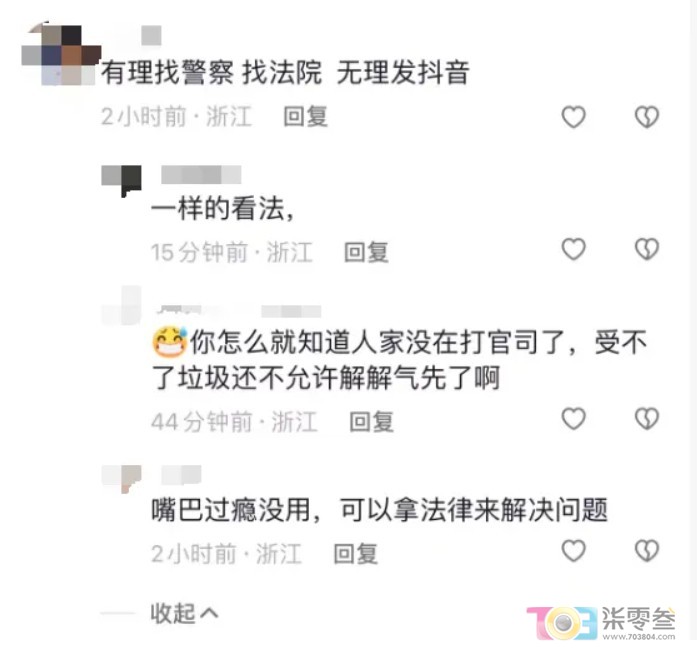Dislike the reply '一样的看法'

(646, 249)
